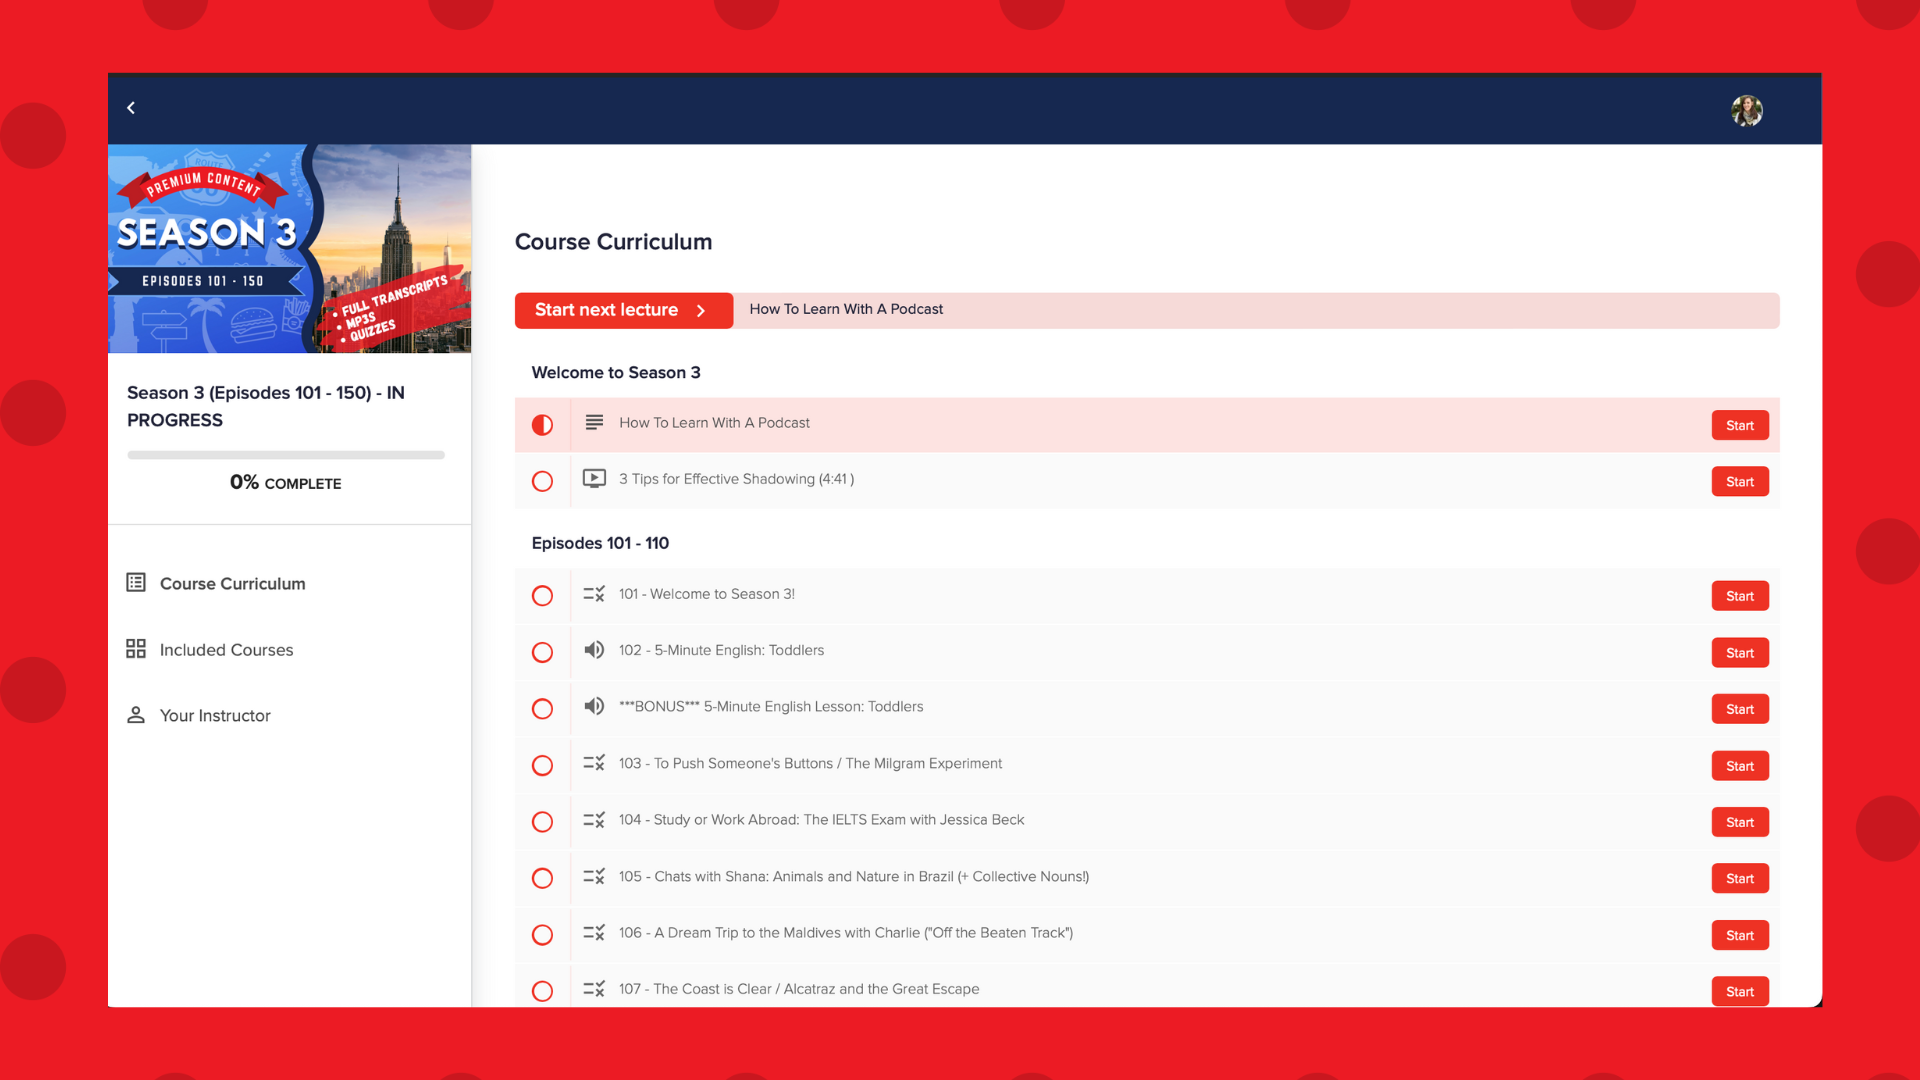Start the BONUS 5-Minute English Lesson: Toddlers
Viewport: 1920px width, 1080px height.
1740,709
